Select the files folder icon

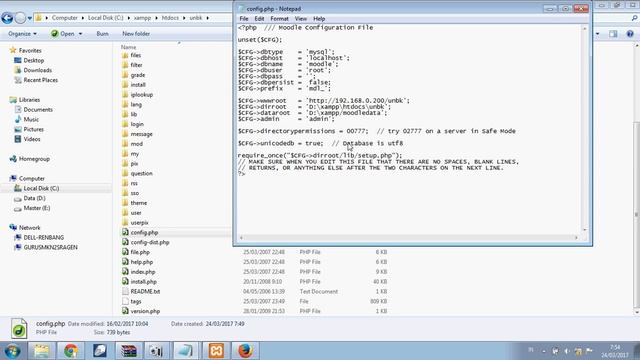tap(125, 55)
